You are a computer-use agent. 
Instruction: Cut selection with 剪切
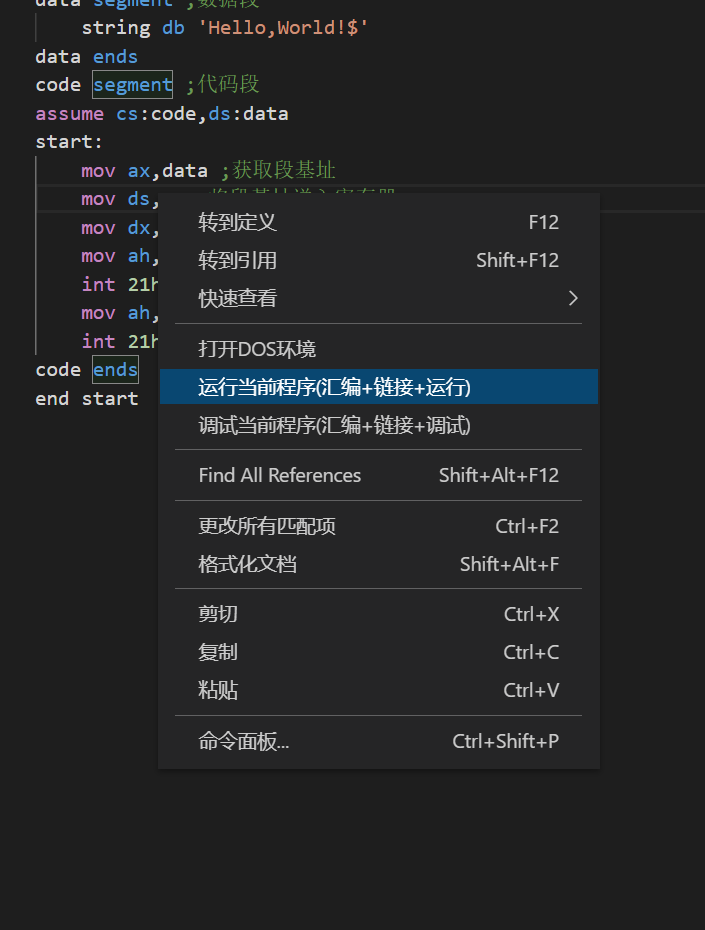216,613
